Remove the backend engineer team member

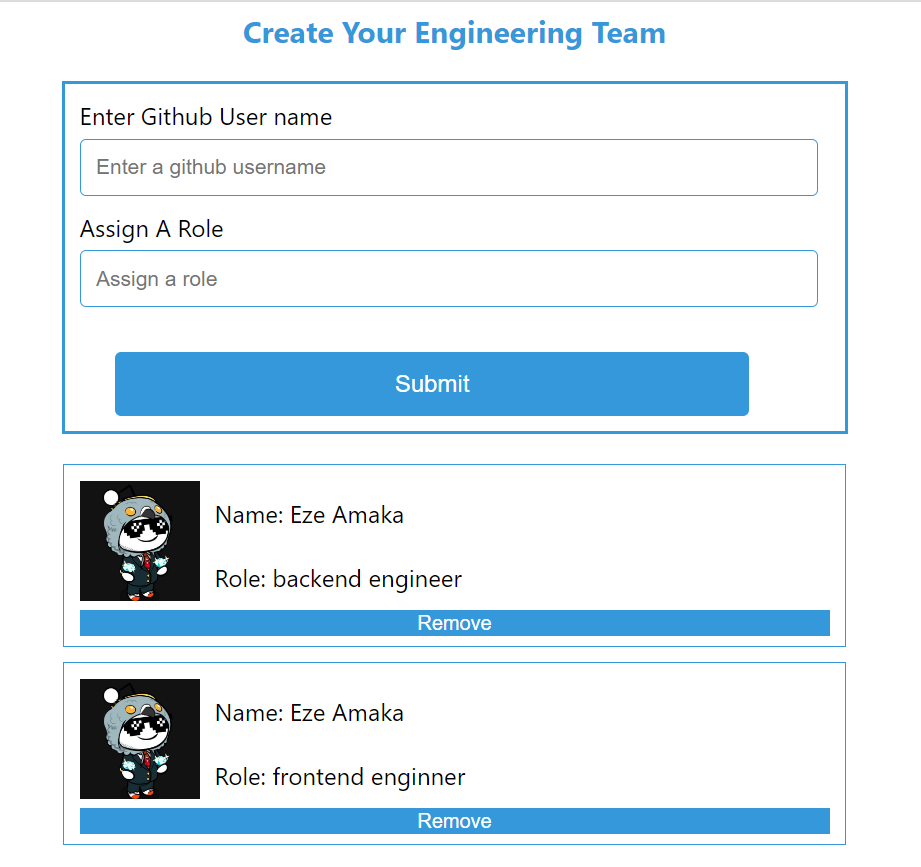454,622
